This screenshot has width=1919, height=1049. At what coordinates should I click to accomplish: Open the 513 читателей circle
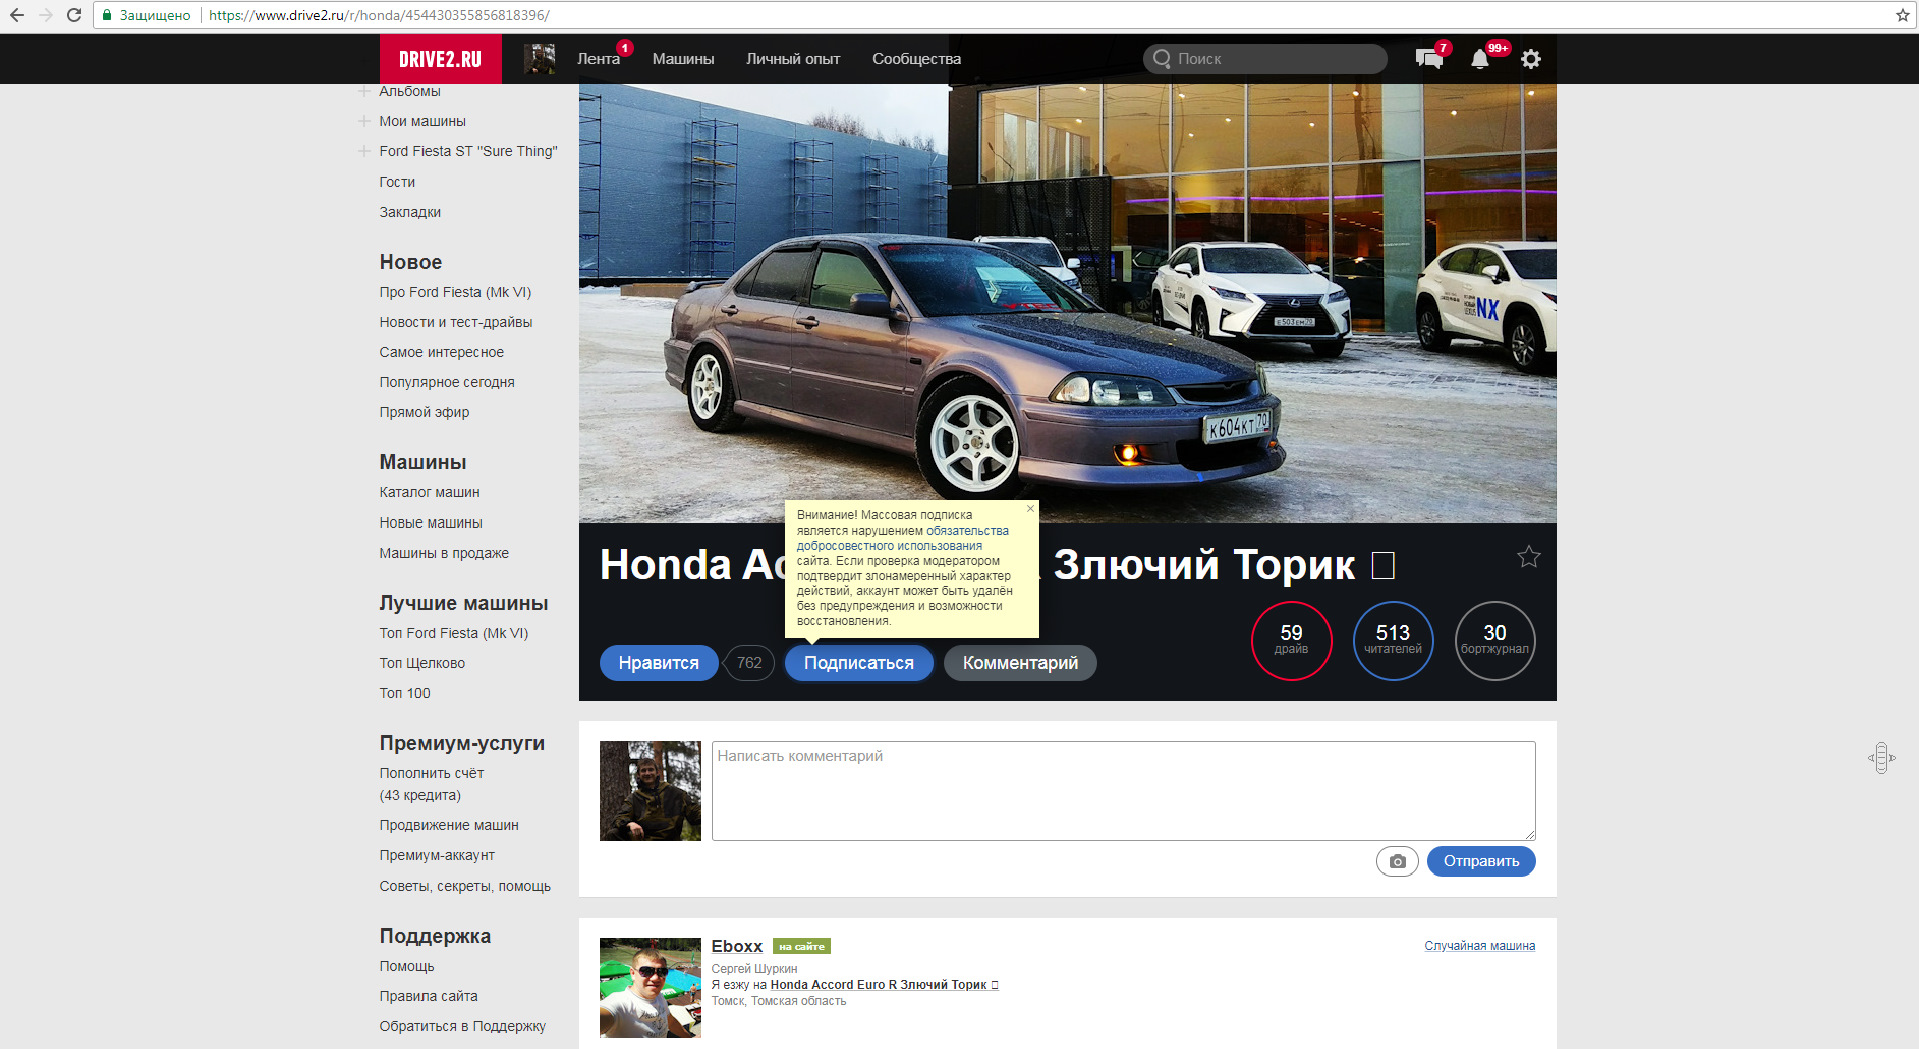pyautogui.click(x=1393, y=641)
